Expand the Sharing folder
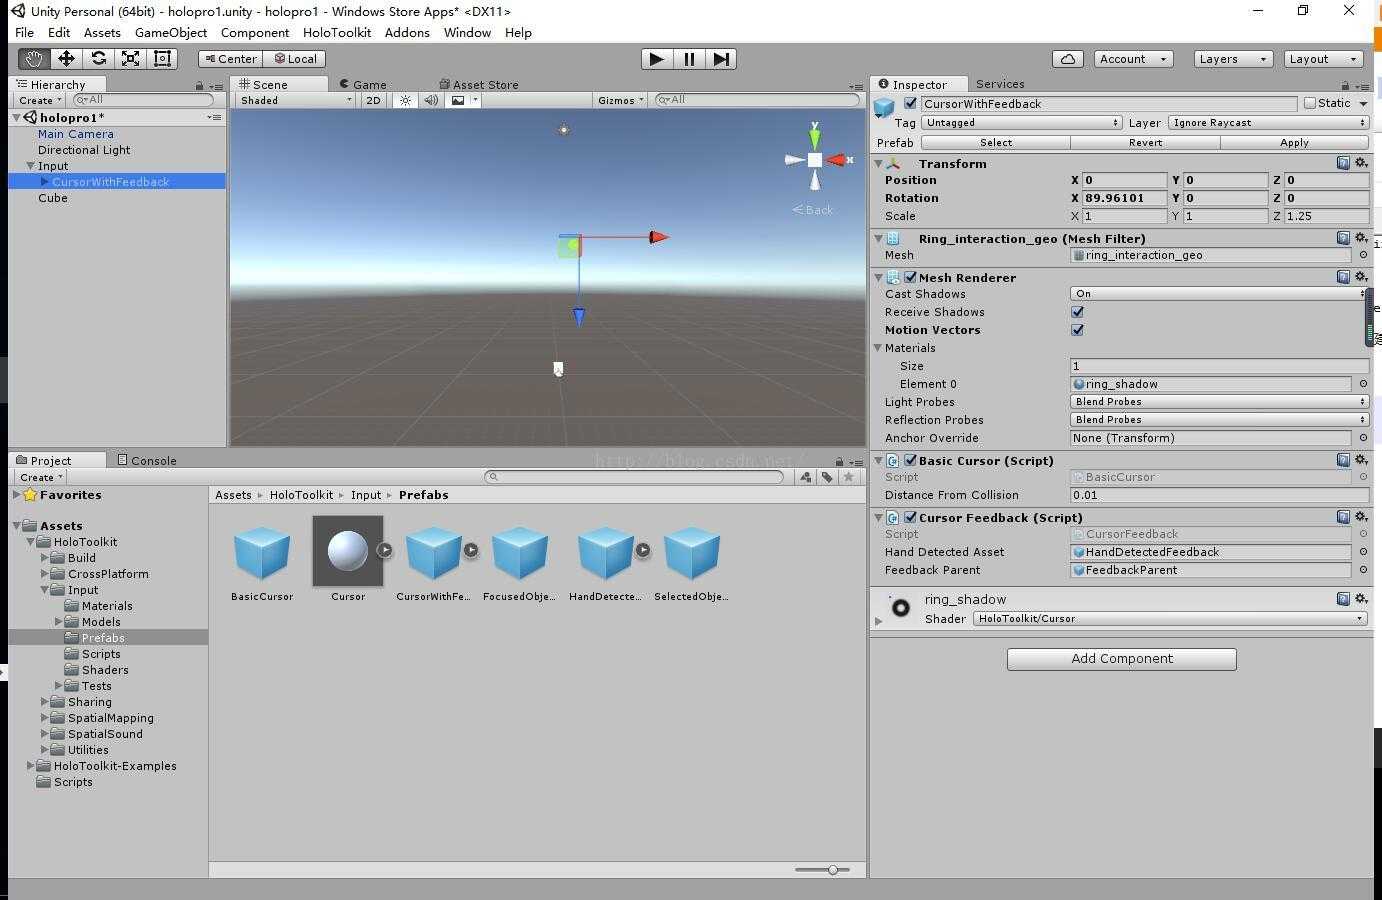The width and height of the screenshot is (1382, 900). [x=44, y=702]
